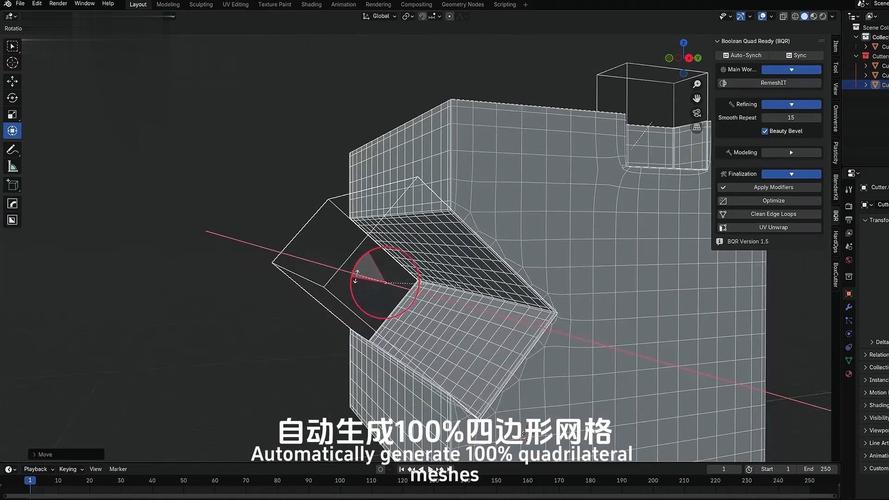
Task: Click the End frame 250 field
Action: pyautogui.click(x=817, y=469)
